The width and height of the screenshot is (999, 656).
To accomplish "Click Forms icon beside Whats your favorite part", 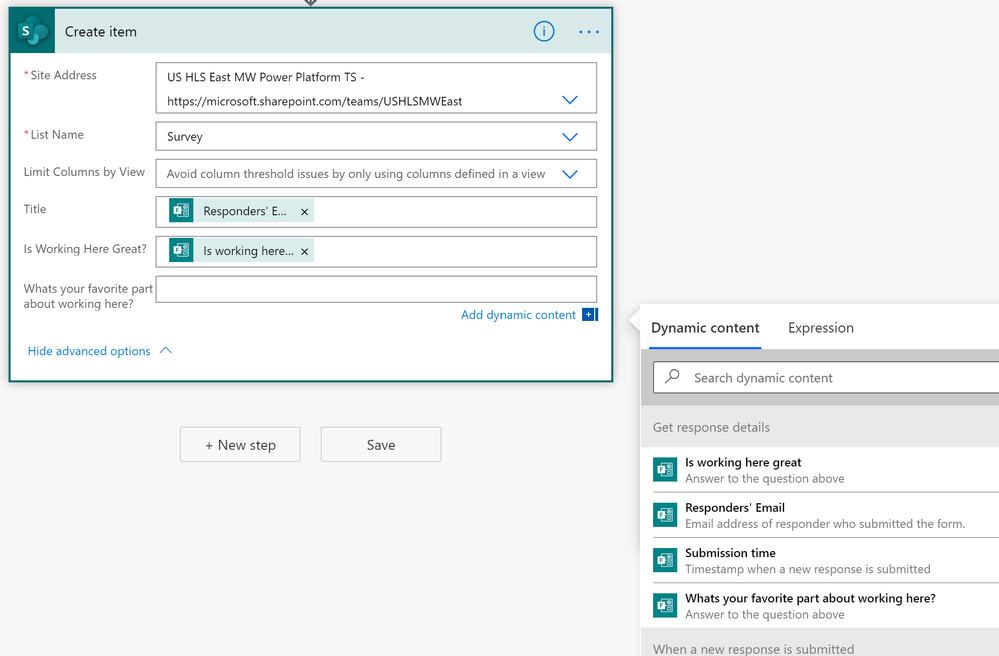I will (665, 606).
